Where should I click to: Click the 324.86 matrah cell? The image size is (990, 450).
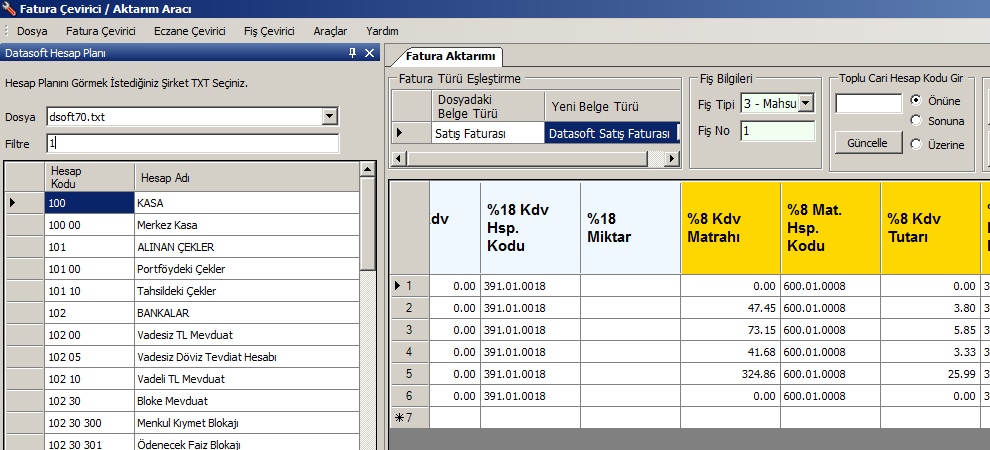pyautogui.click(x=731, y=374)
